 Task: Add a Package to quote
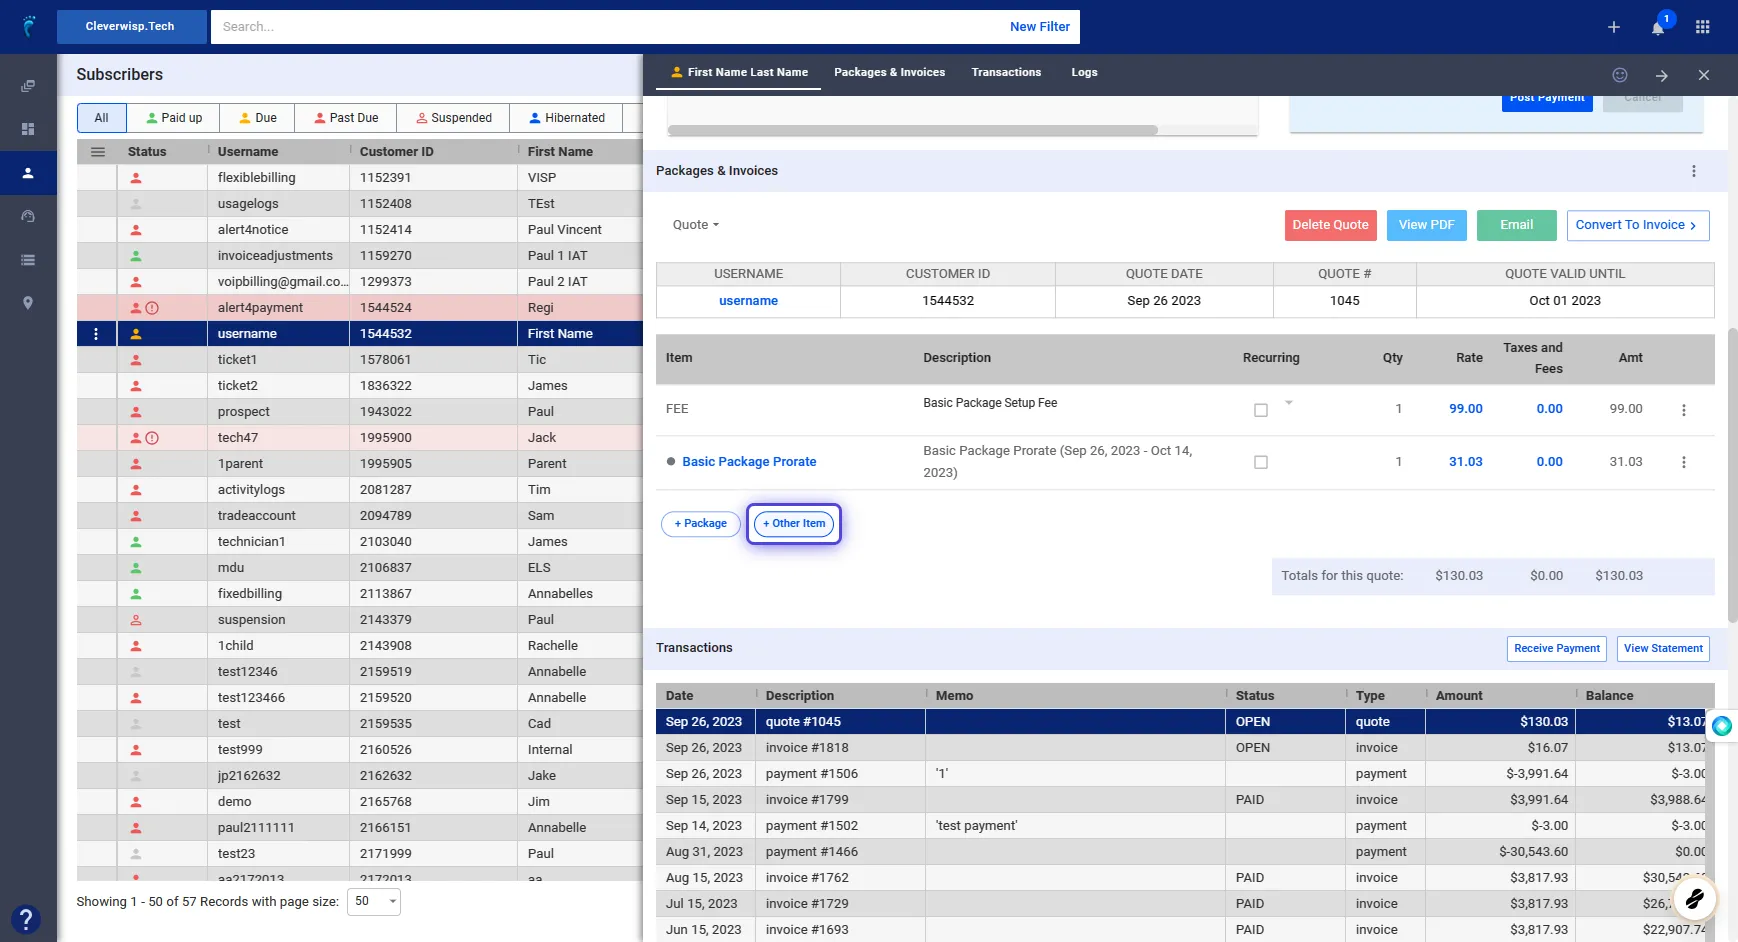click(701, 524)
